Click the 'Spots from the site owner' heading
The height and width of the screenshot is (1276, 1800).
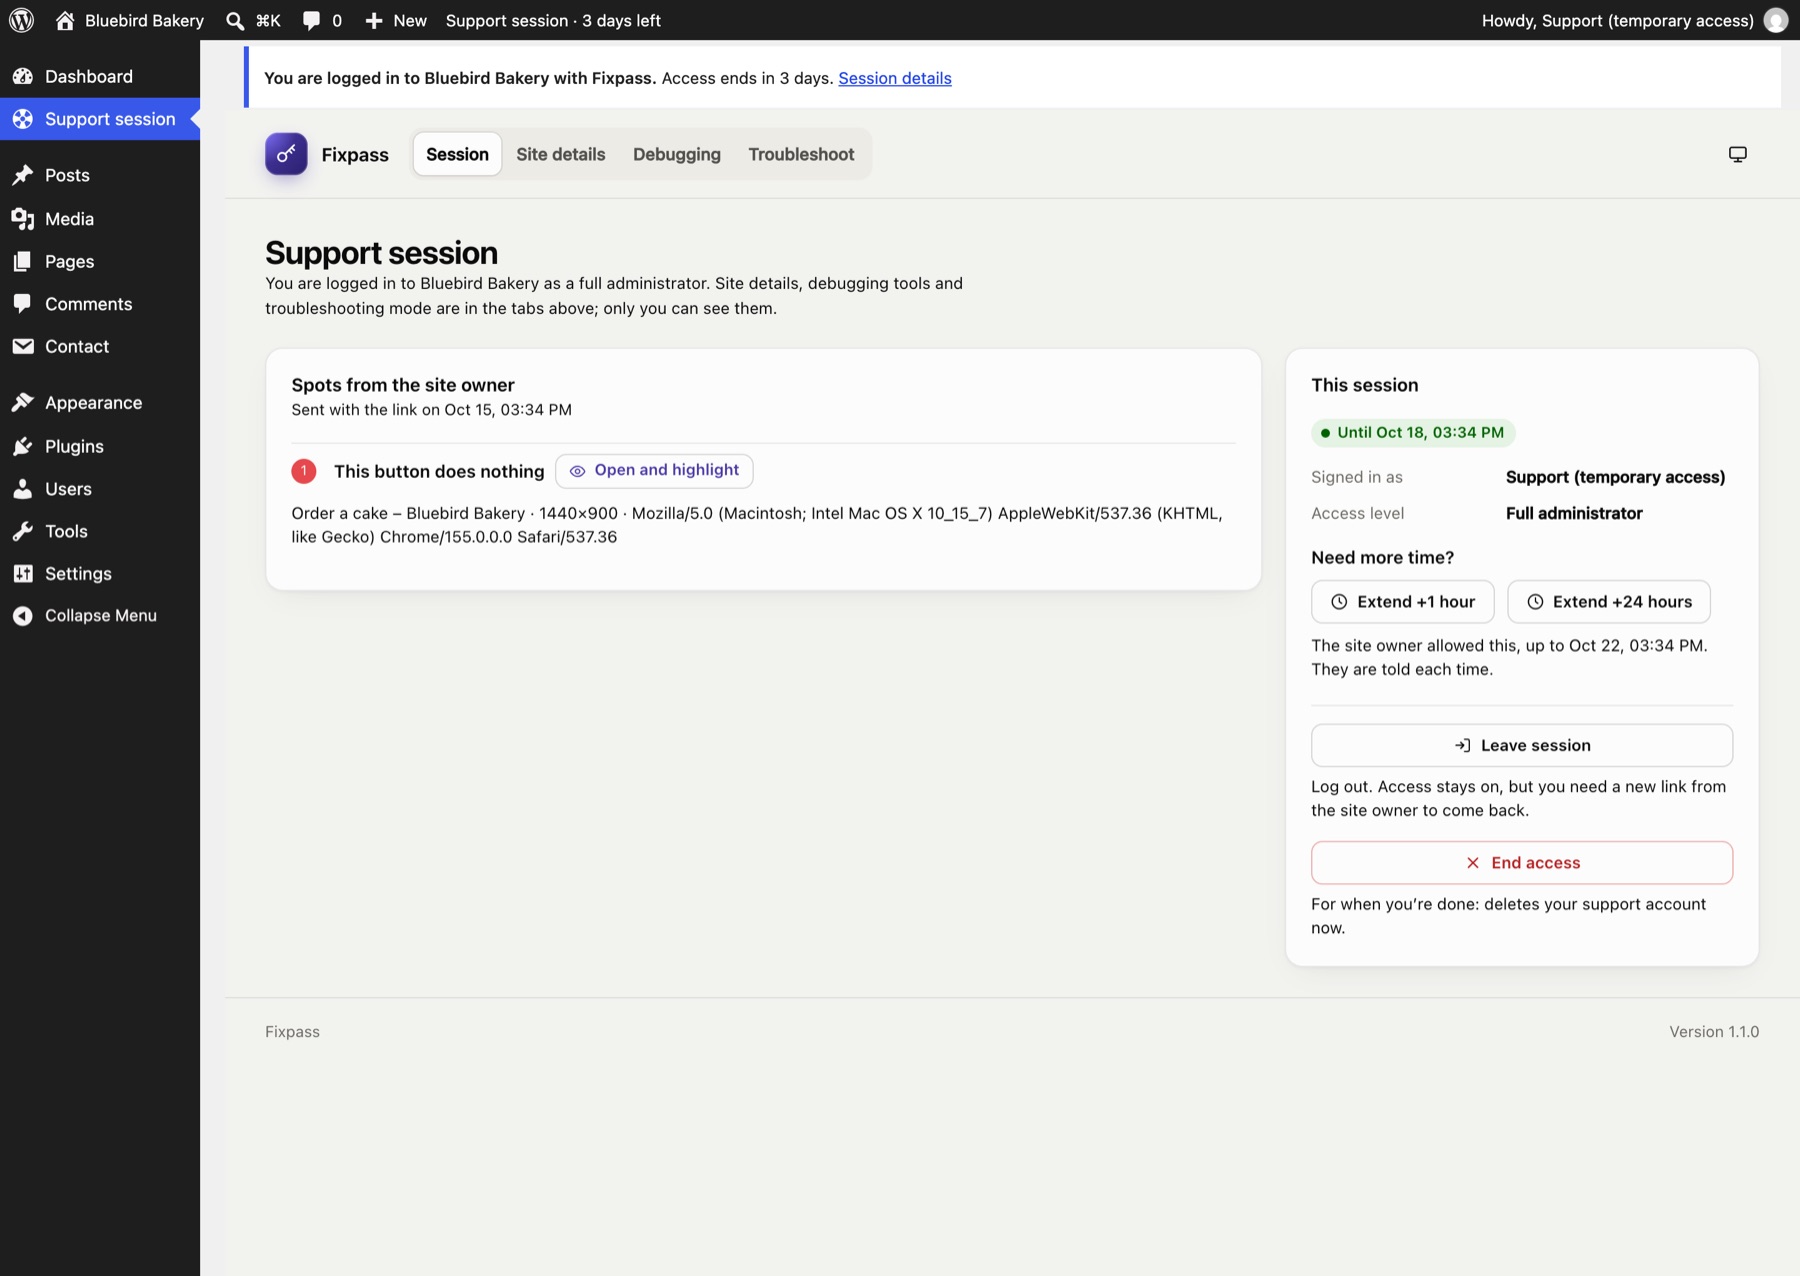pos(403,385)
